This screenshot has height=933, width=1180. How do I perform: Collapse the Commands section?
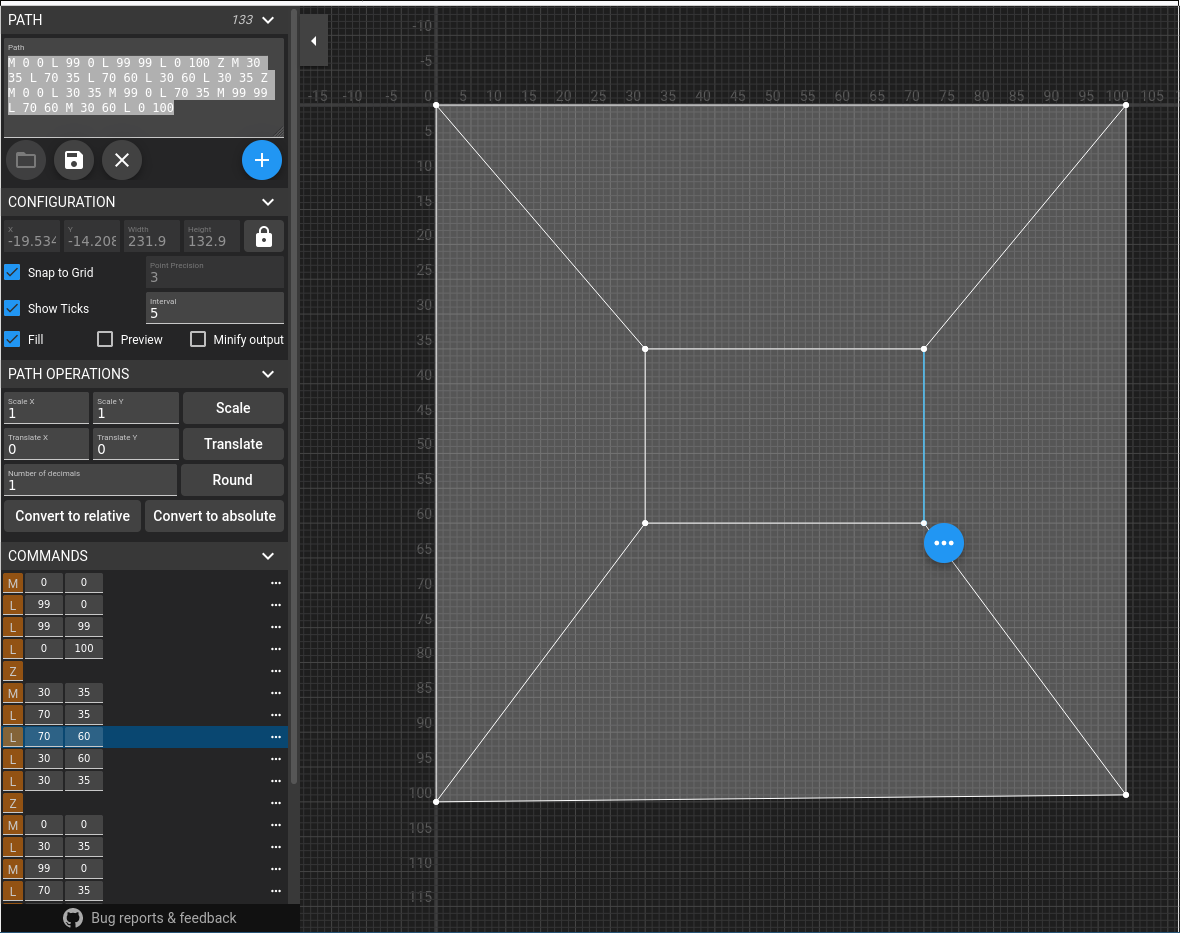click(268, 556)
